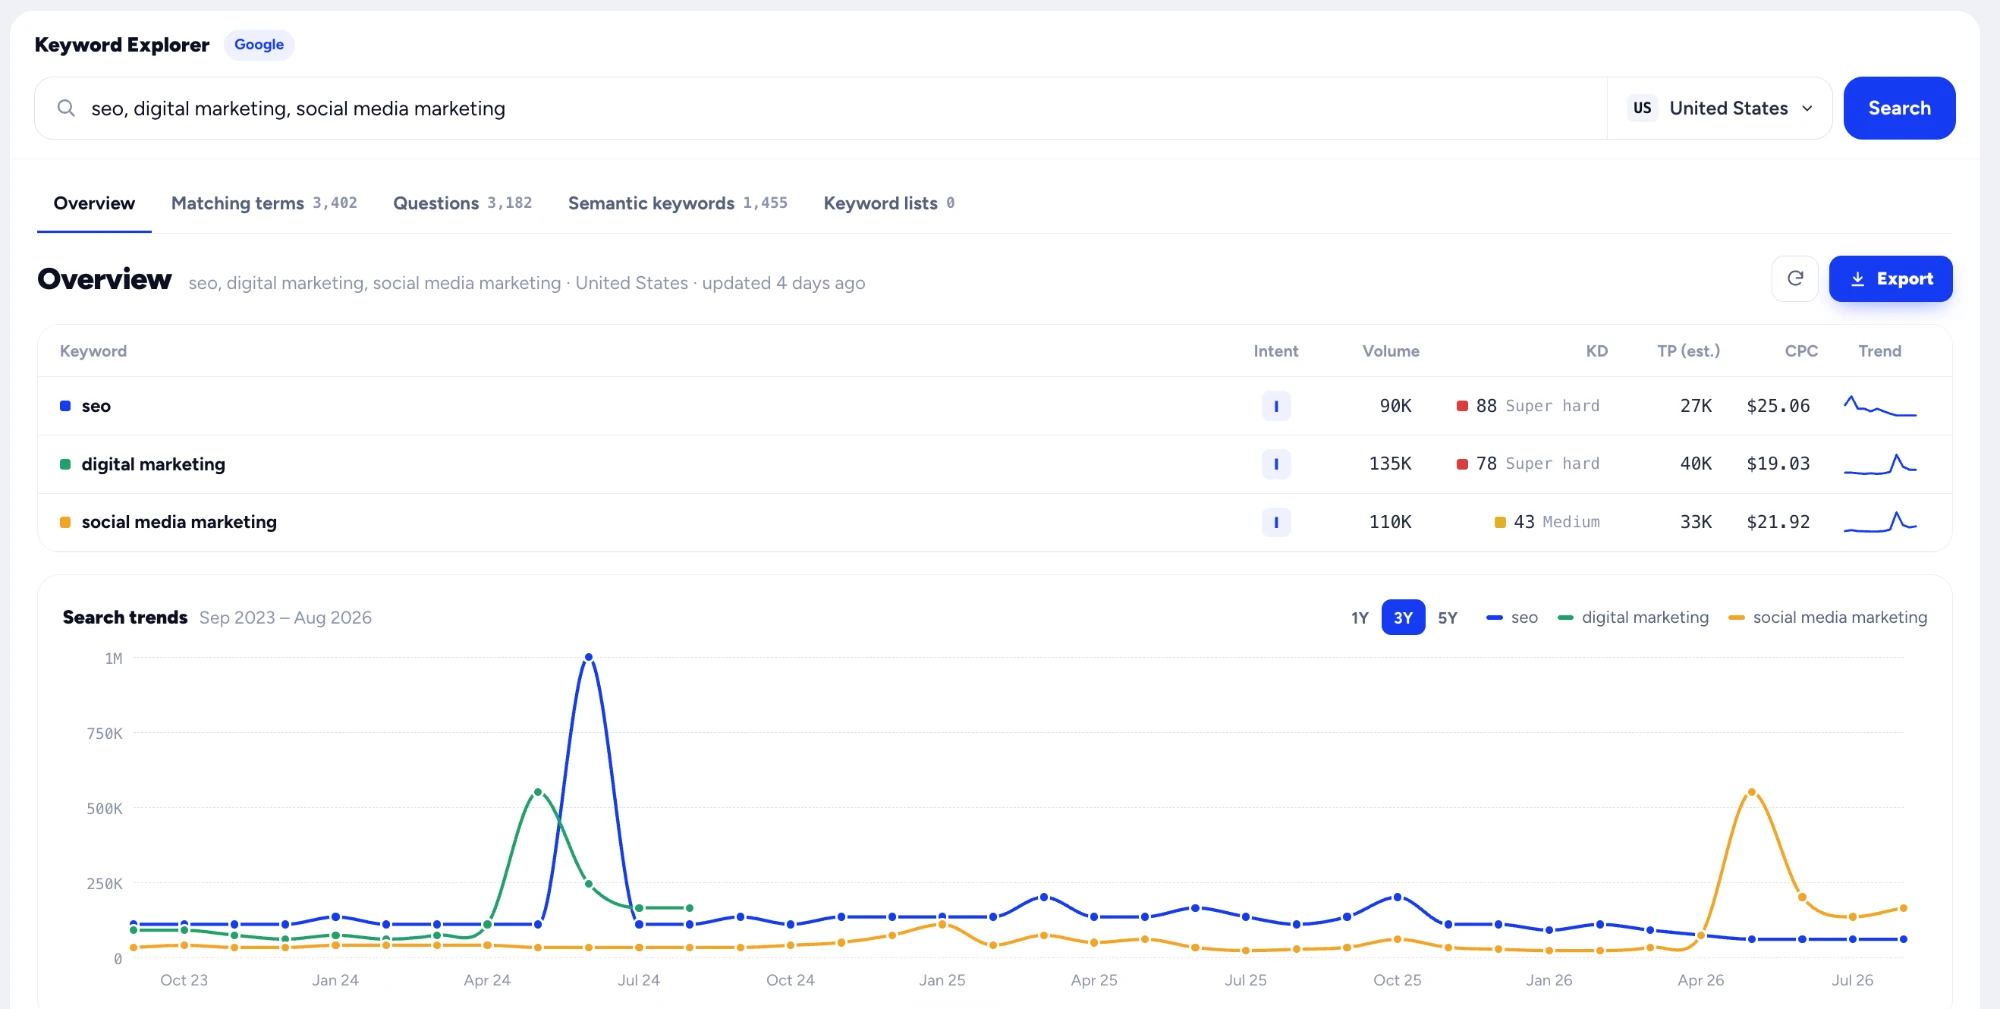
Task: Click the social media marketing peak near Apr 26
Action: click(1751, 792)
